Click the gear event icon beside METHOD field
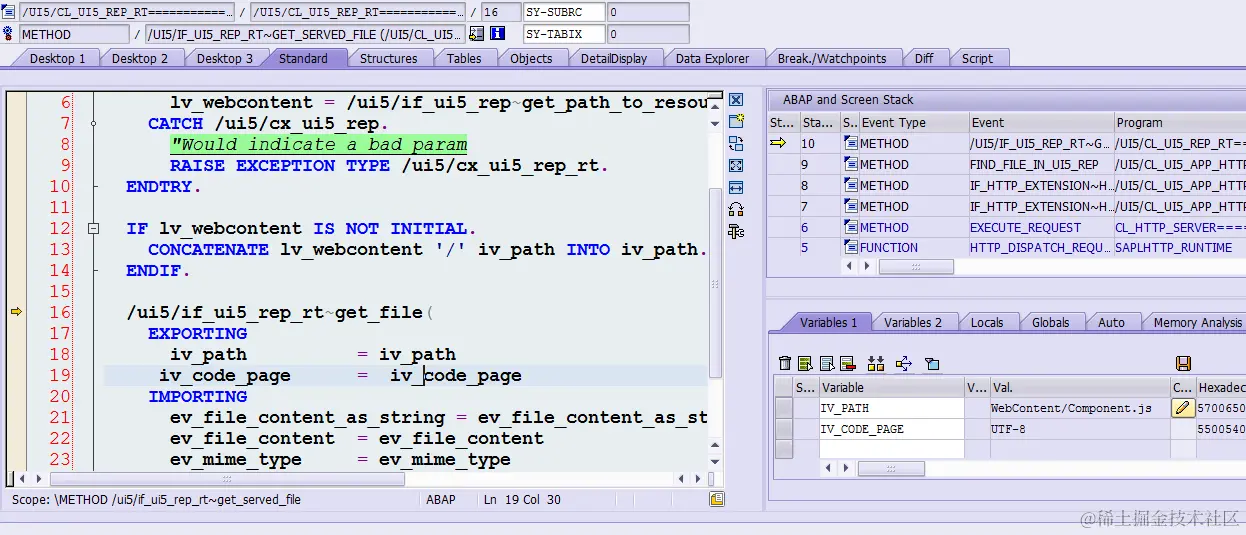Viewport: 1246px width, 535px height. (8, 34)
